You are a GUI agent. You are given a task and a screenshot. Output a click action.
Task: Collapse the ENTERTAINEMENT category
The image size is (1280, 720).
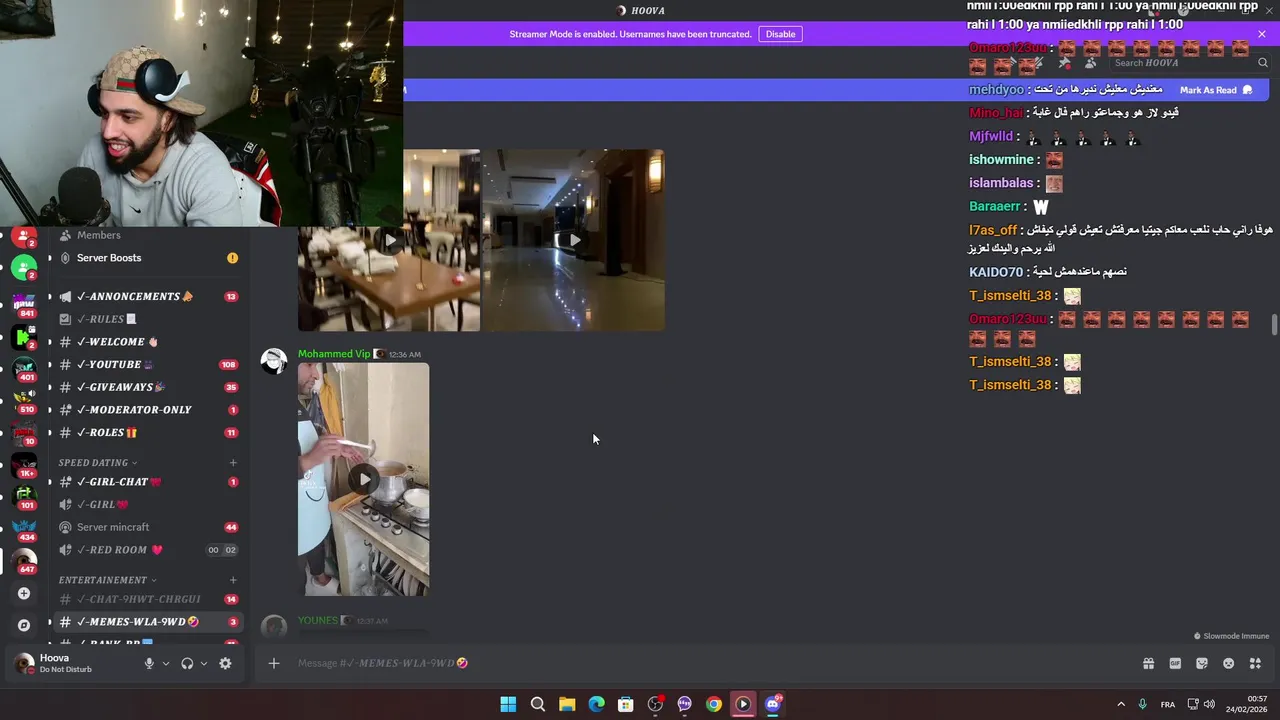pyautogui.click(x=107, y=580)
